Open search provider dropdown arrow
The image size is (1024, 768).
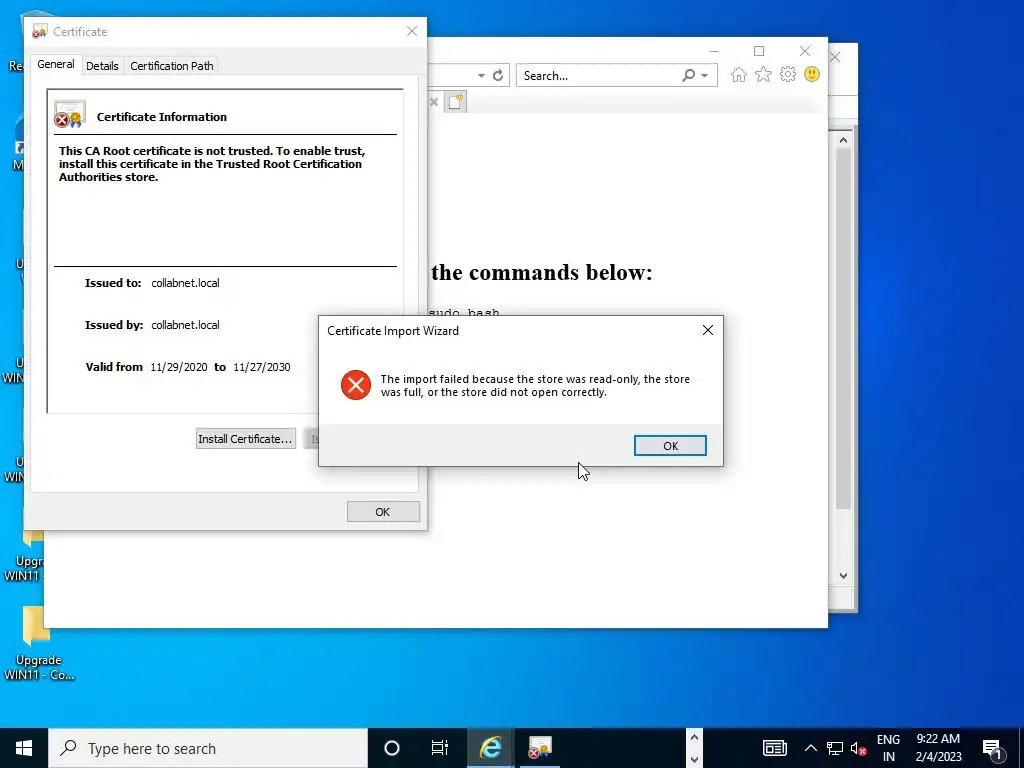tap(705, 76)
